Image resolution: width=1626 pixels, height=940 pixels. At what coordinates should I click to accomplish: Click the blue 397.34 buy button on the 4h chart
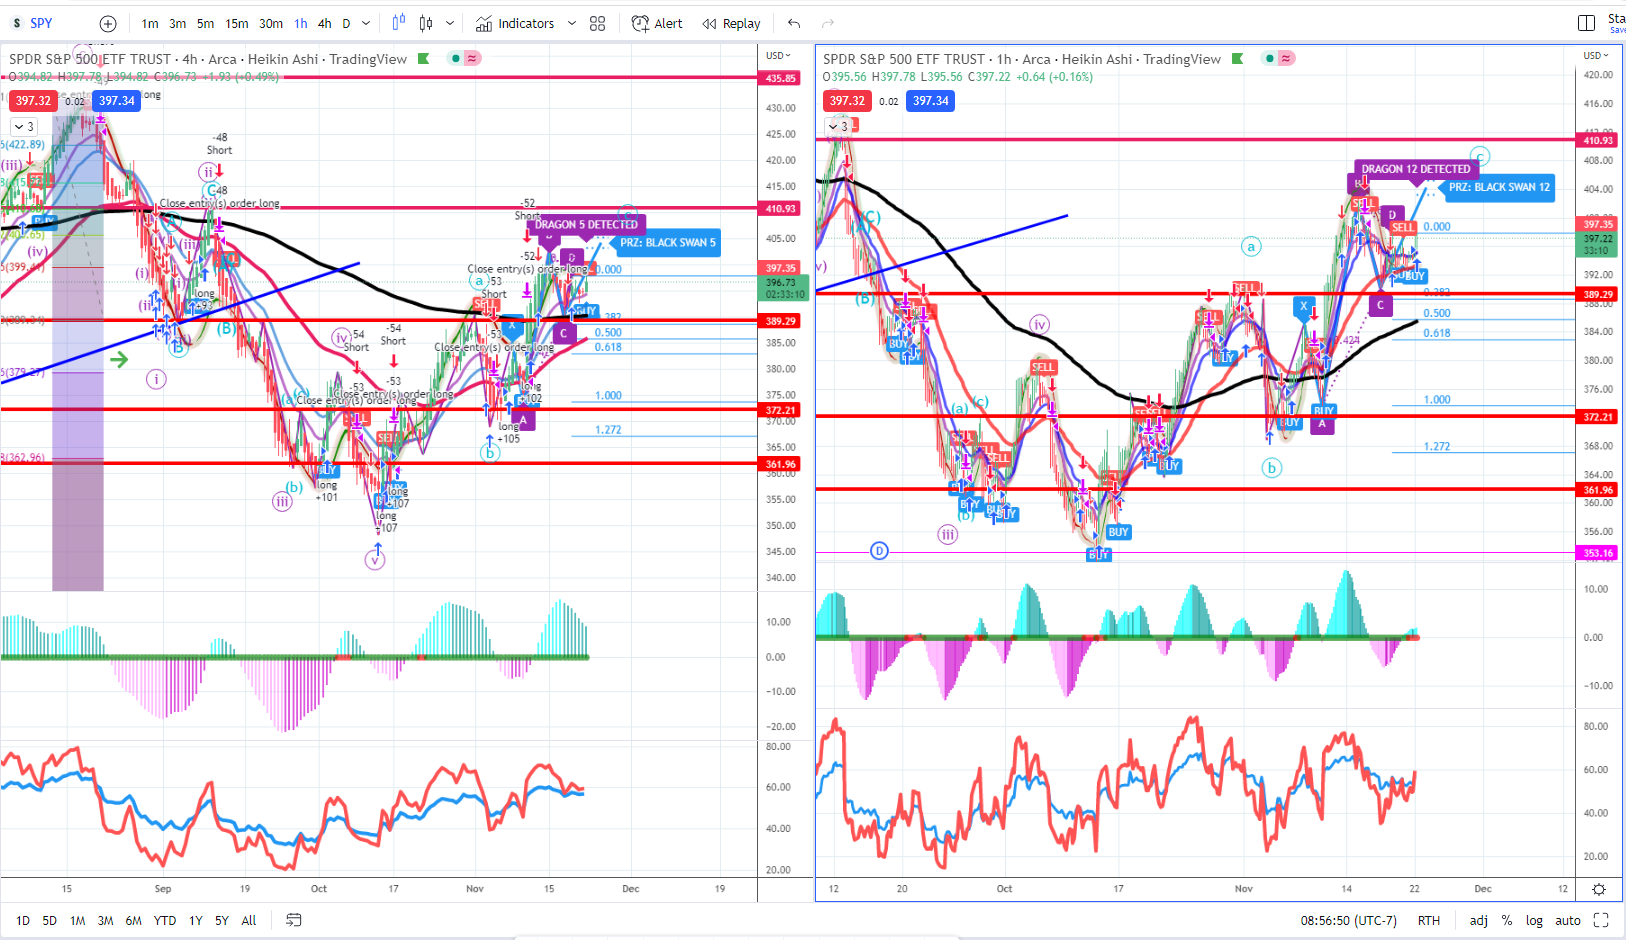point(117,101)
